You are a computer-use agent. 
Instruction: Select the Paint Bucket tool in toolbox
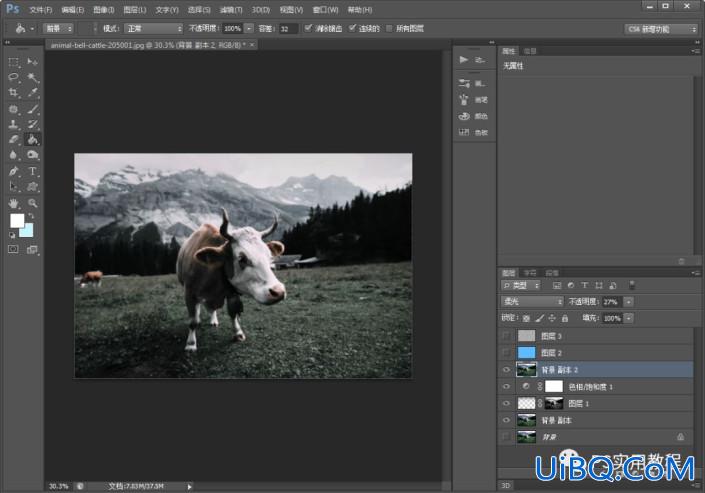[x=32, y=140]
